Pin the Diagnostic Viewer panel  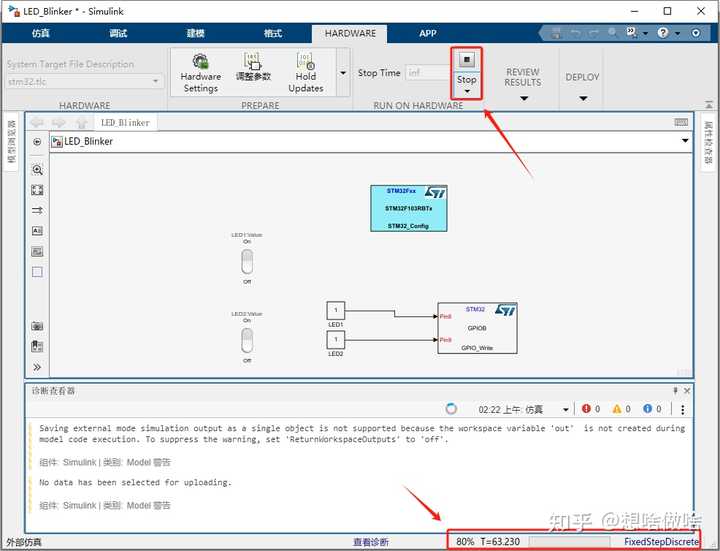pos(675,391)
